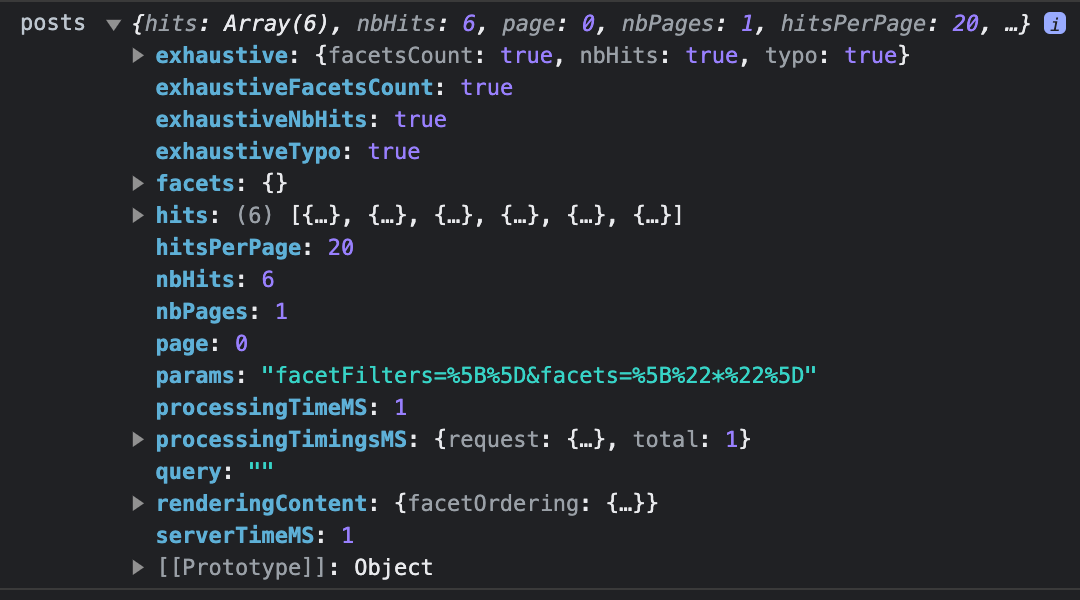Click the hits array preview brackets
The image size is (1080, 600).
point(486,216)
